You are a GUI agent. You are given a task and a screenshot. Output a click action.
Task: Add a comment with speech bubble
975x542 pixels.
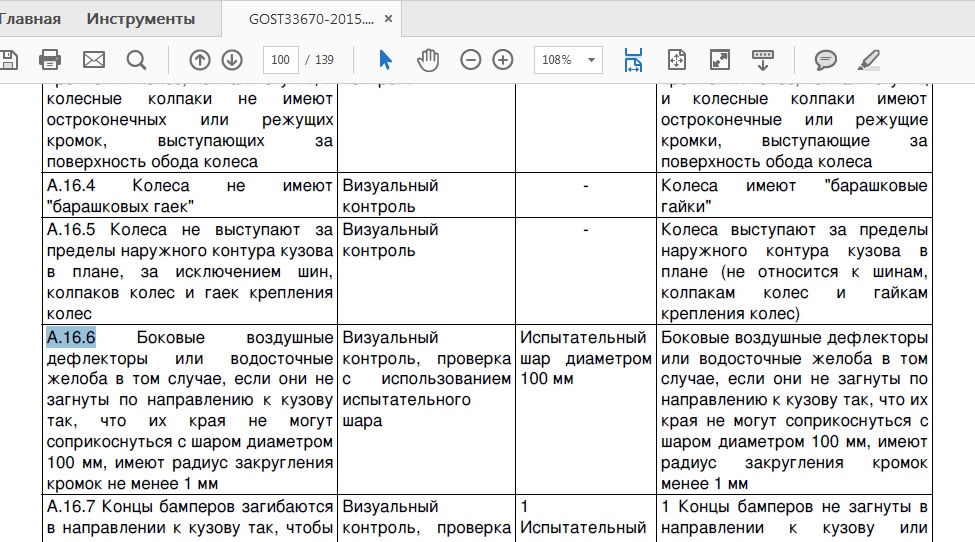826,60
